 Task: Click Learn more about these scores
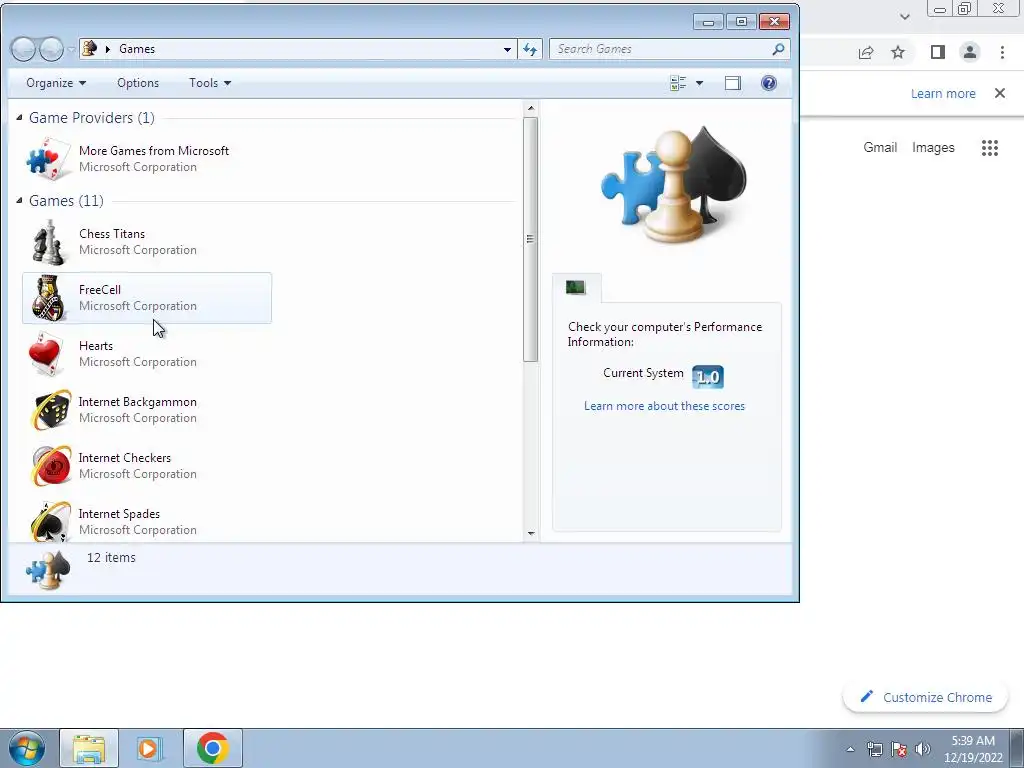664,406
